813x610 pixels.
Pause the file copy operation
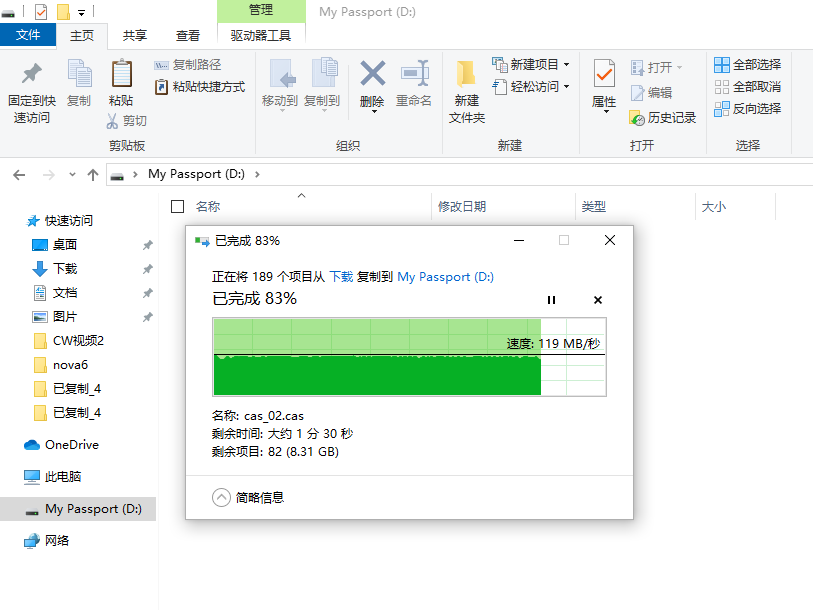(551, 300)
